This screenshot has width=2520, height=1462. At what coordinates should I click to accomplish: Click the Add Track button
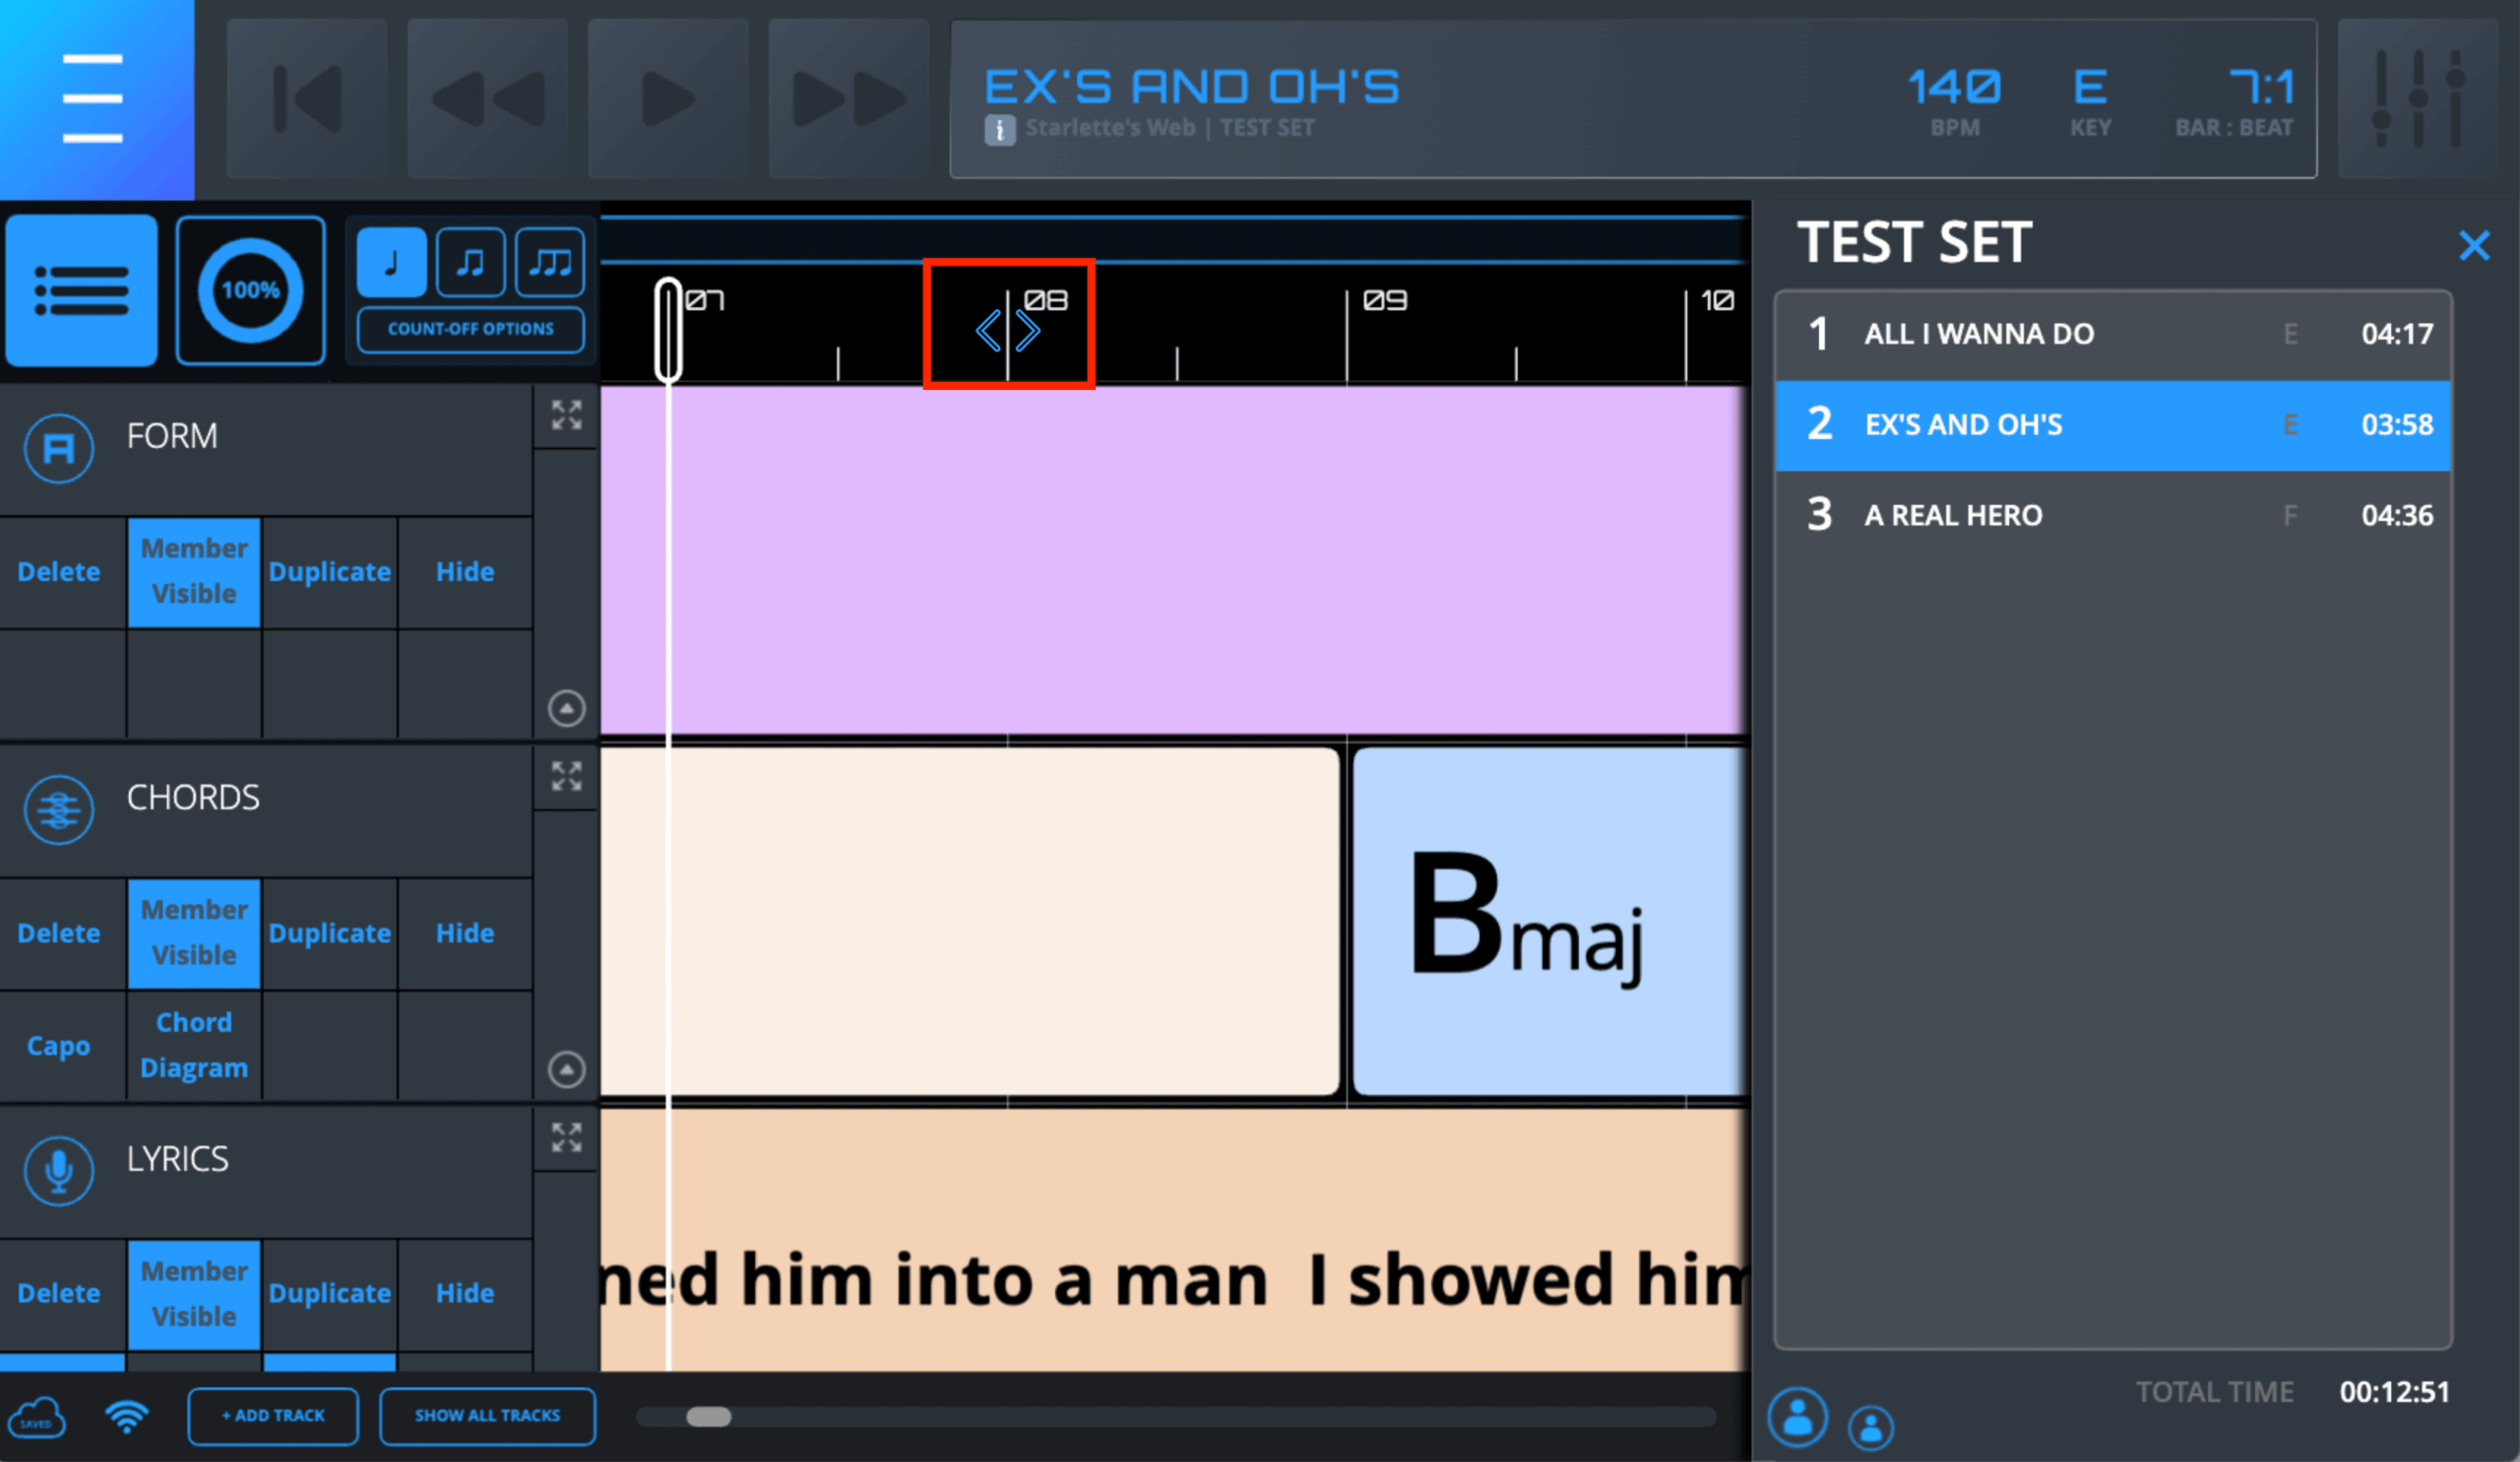click(x=273, y=1416)
